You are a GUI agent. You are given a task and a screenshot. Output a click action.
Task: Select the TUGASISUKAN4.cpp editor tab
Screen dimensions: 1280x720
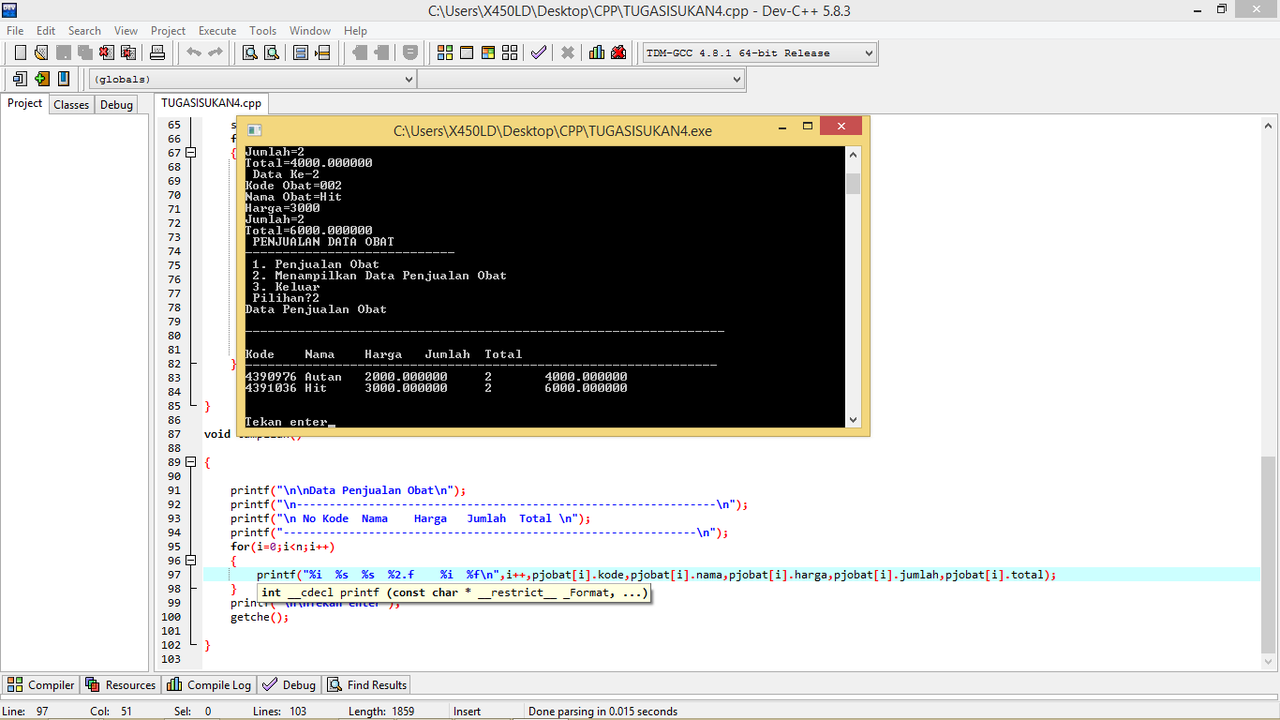tap(211, 103)
